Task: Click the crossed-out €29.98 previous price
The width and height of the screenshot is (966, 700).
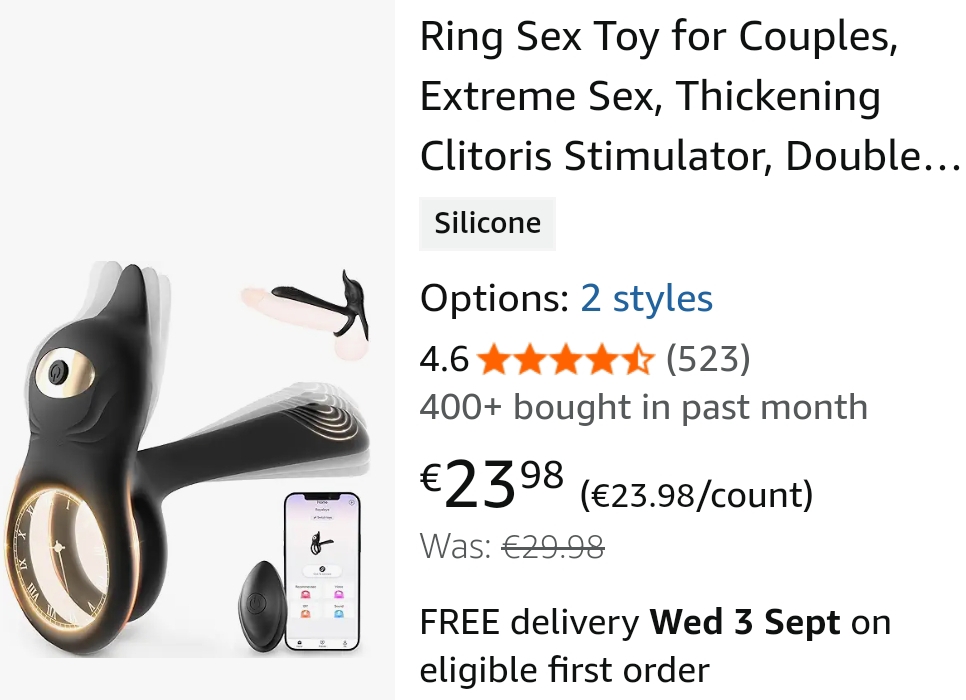Action: (x=553, y=547)
